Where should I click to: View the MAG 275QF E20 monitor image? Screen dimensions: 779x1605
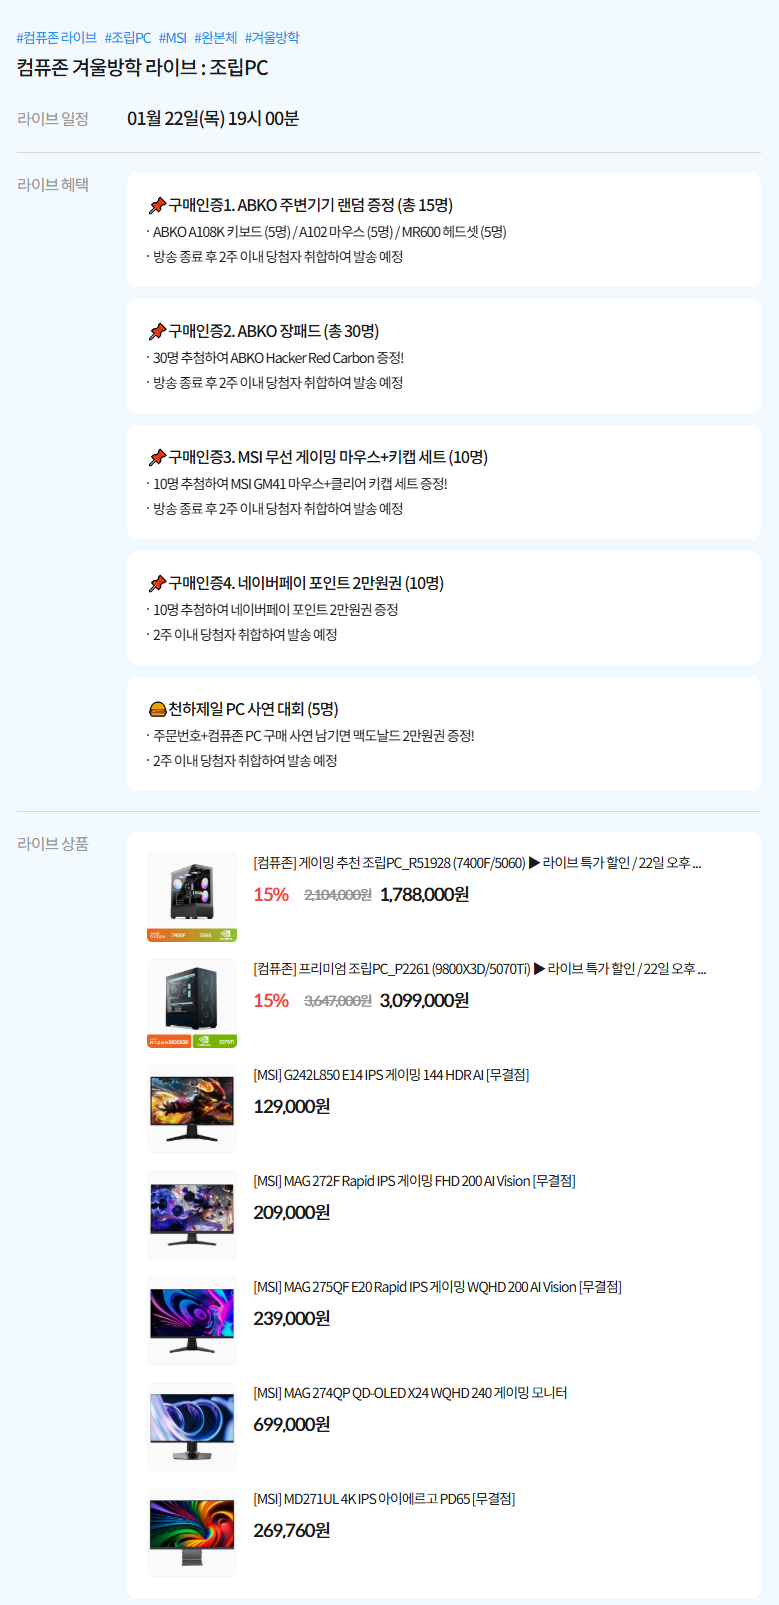click(192, 1321)
